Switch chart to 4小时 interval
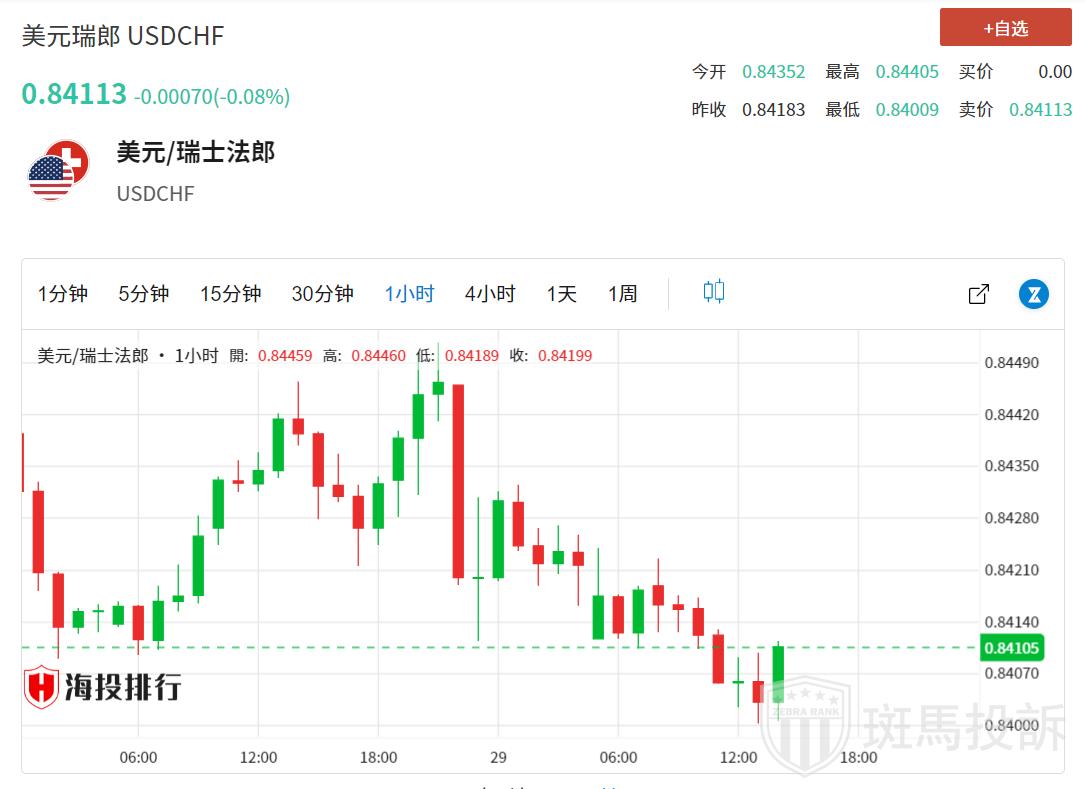The width and height of the screenshot is (1085, 789). click(x=490, y=294)
